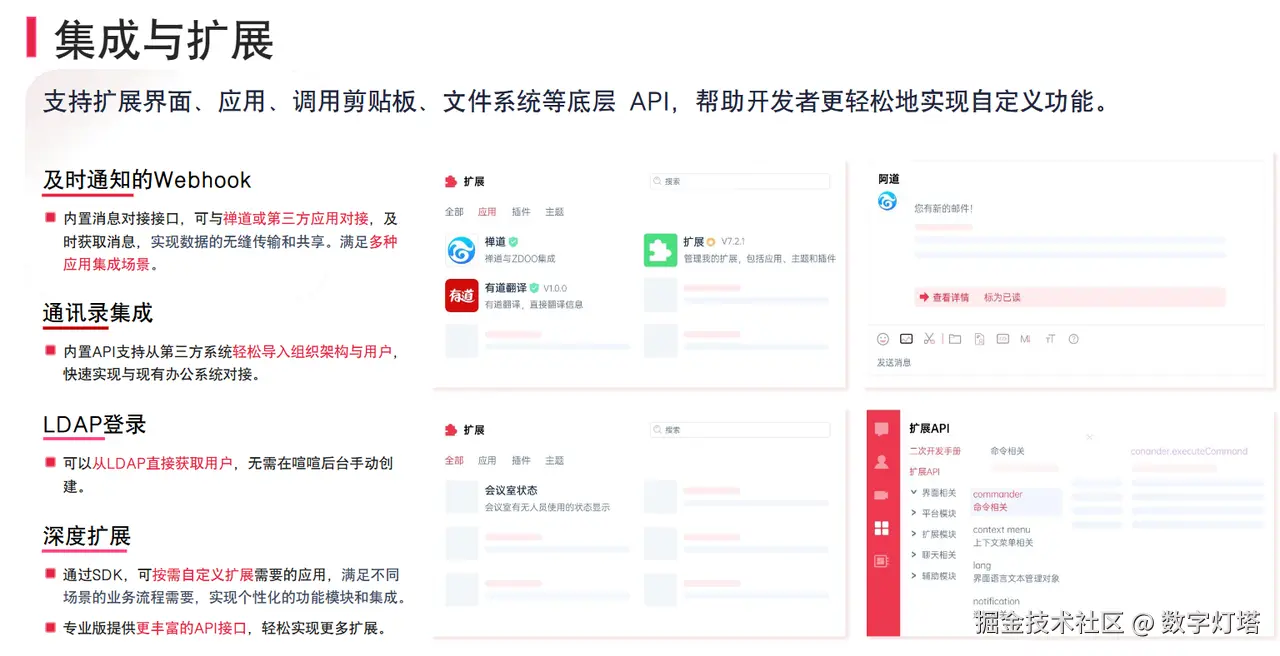This screenshot has width=1280, height=656.
Task: Select 全部 tab in lower extensions panel
Action: coord(454,461)
